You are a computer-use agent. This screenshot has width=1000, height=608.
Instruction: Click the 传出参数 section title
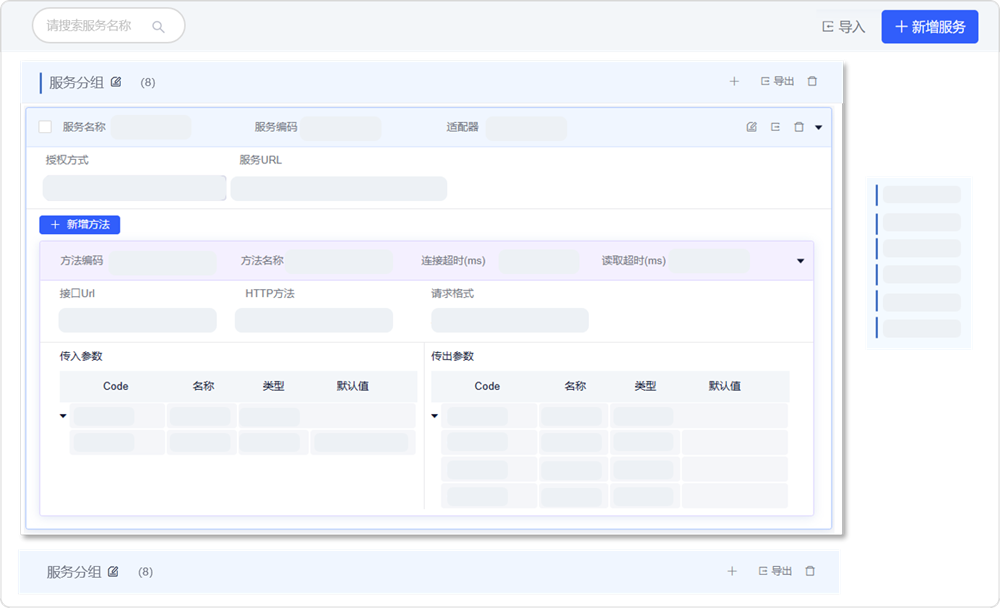452,356
